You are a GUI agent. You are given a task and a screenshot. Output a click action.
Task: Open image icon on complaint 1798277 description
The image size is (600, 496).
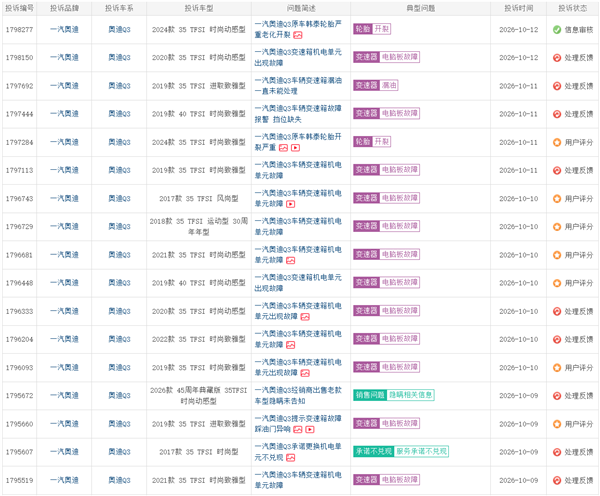tap(298, 35)
